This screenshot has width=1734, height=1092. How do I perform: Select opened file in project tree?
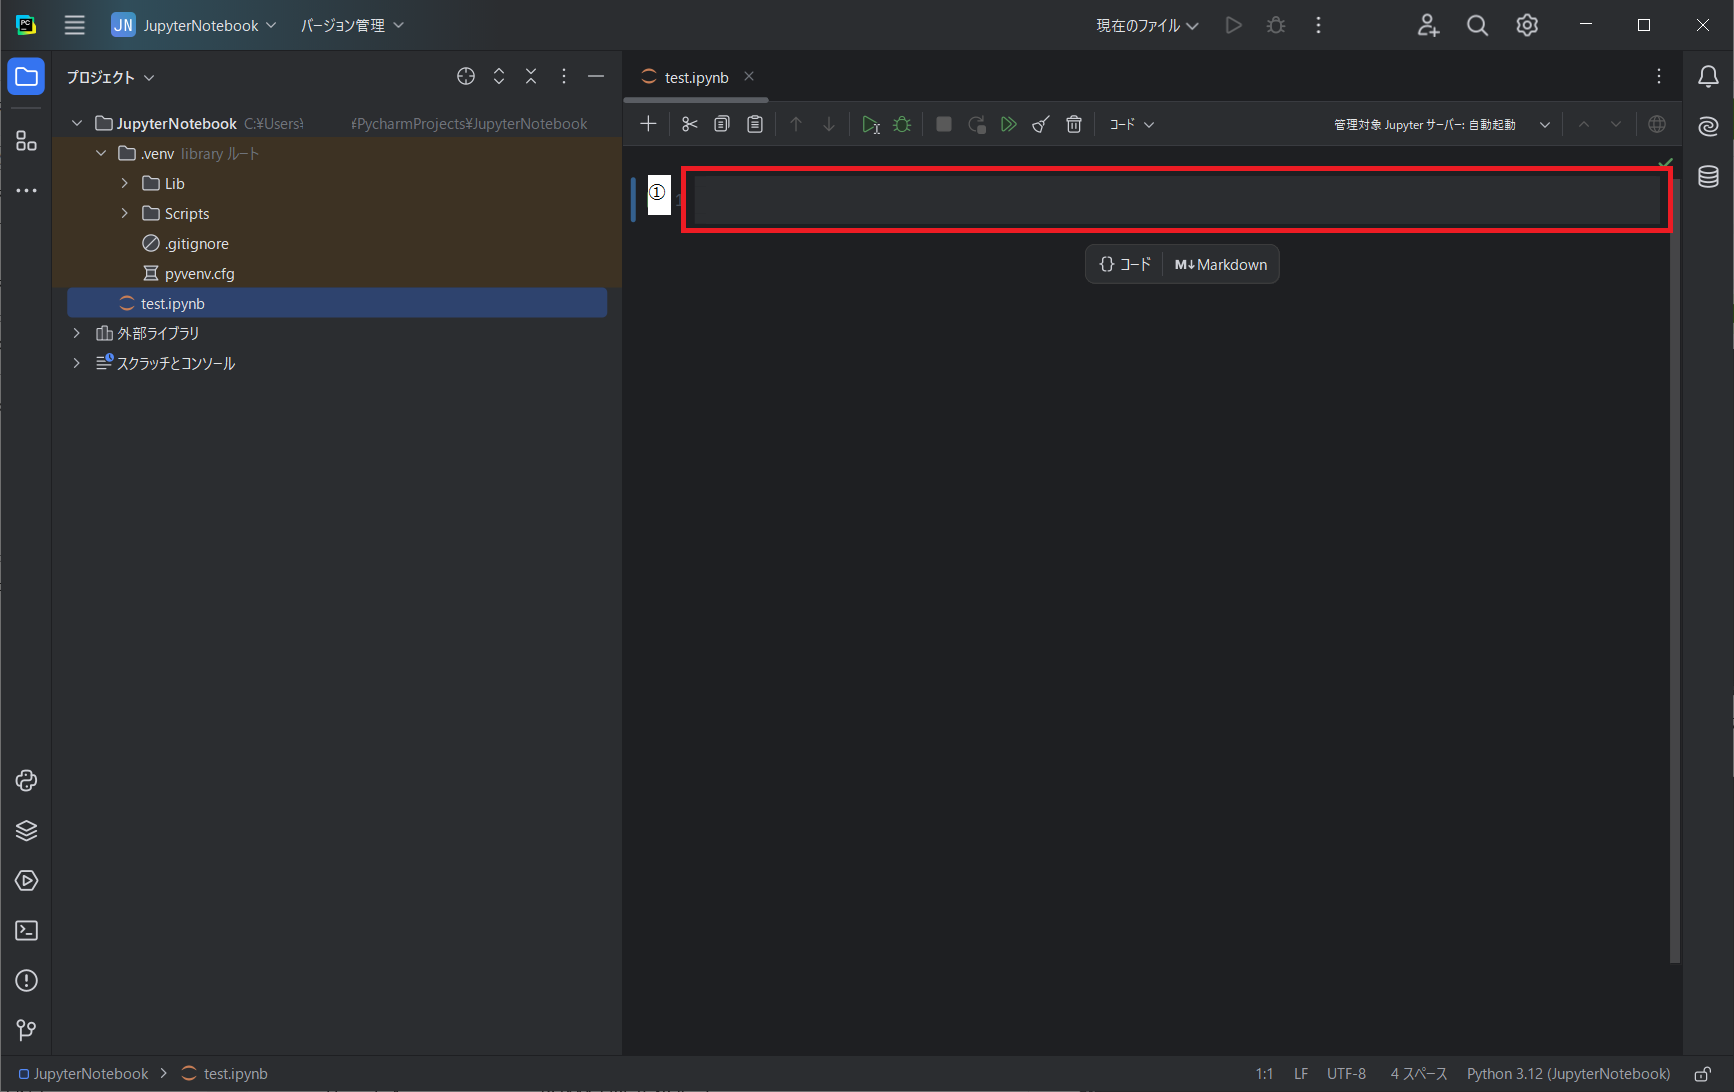click(466, 77)
